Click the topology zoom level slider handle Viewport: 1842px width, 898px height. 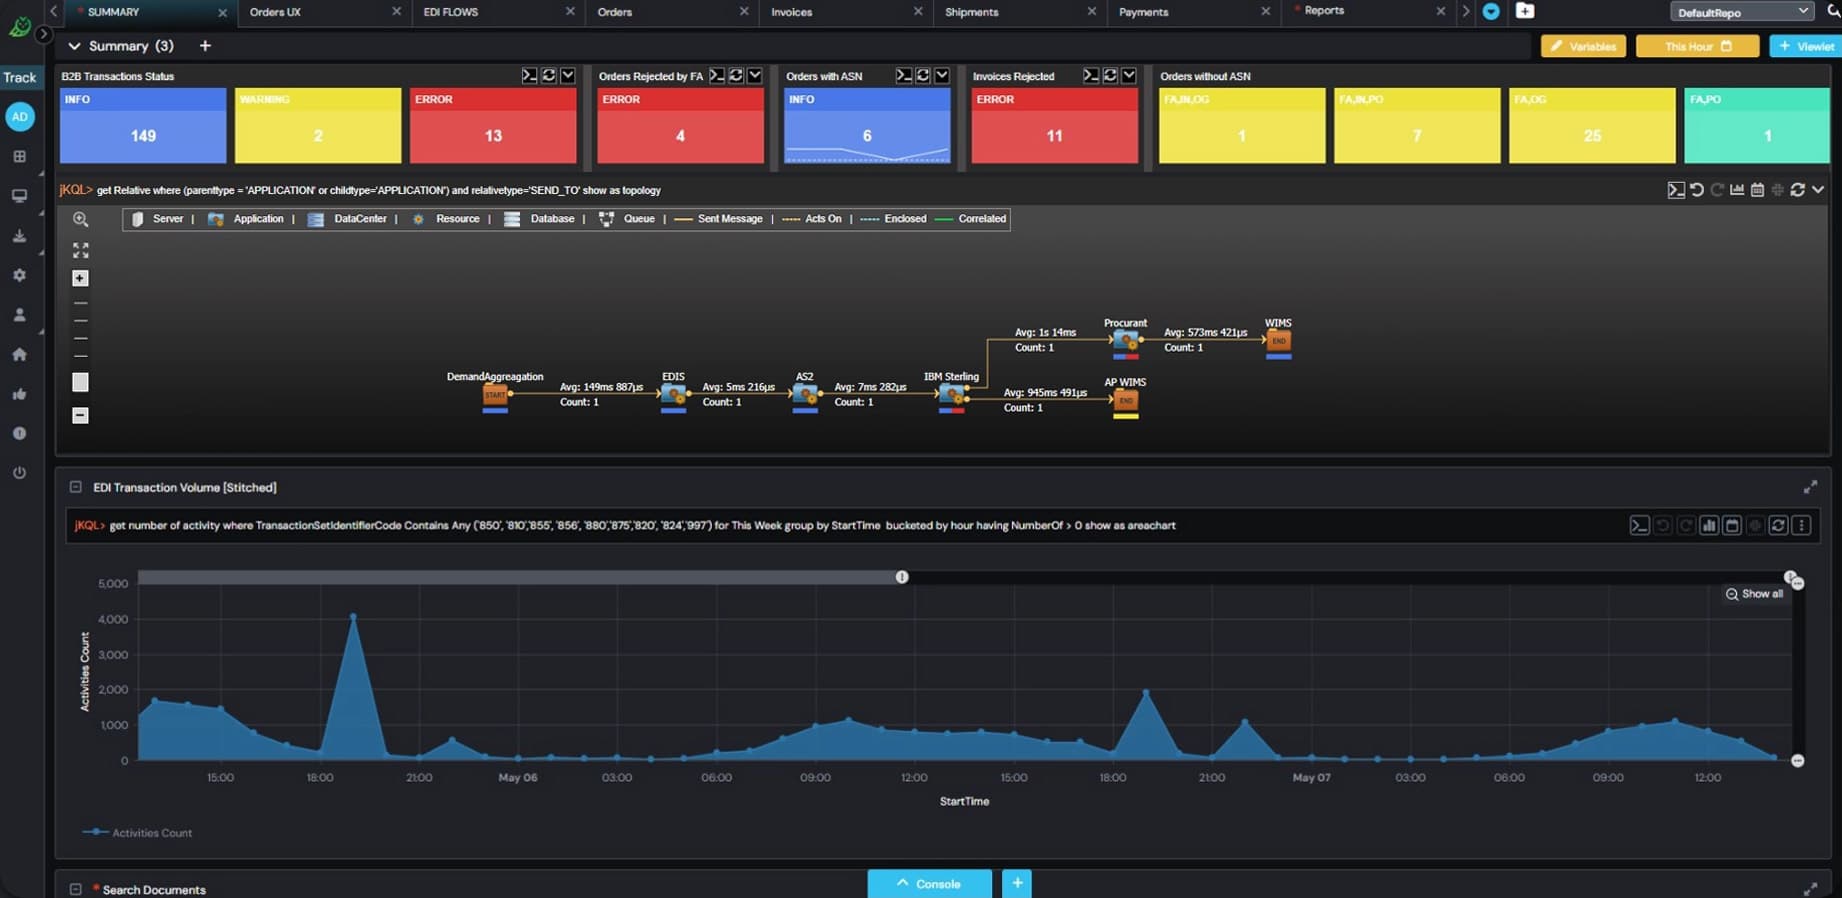(x=81, y=382)
